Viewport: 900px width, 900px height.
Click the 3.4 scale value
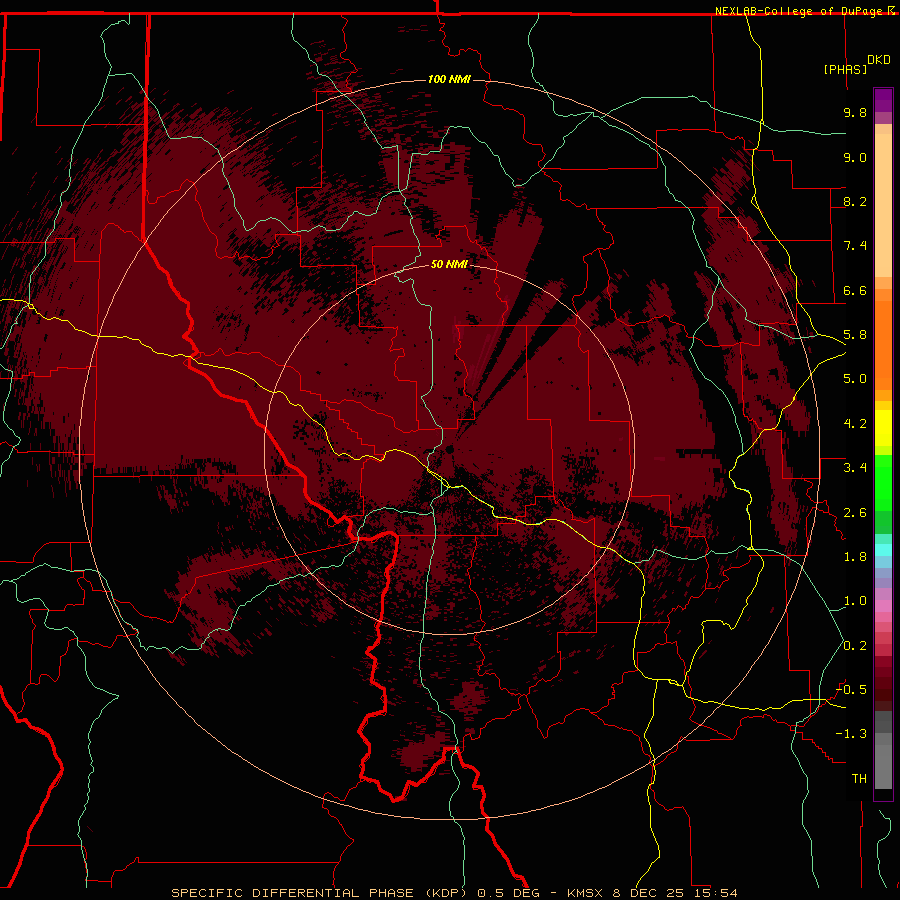coord(855,468)
